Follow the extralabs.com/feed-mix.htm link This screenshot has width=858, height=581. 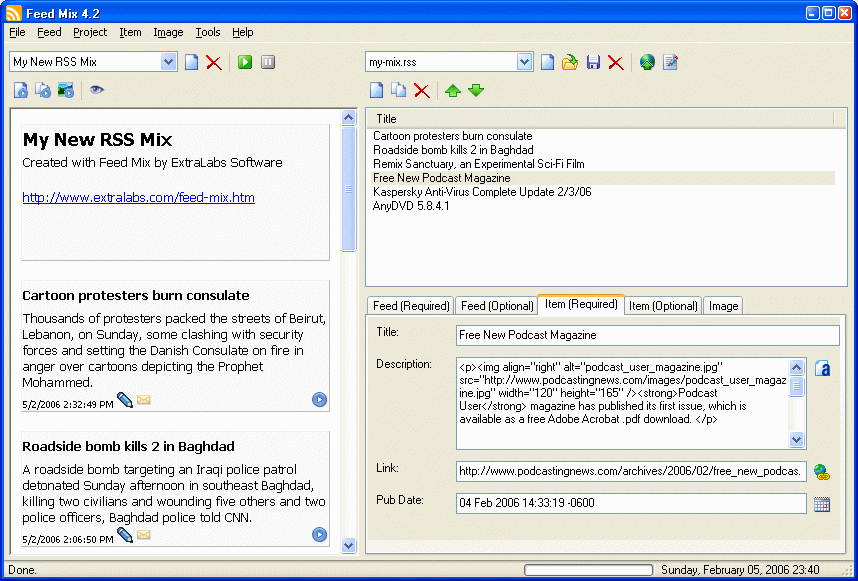[138, 197]
